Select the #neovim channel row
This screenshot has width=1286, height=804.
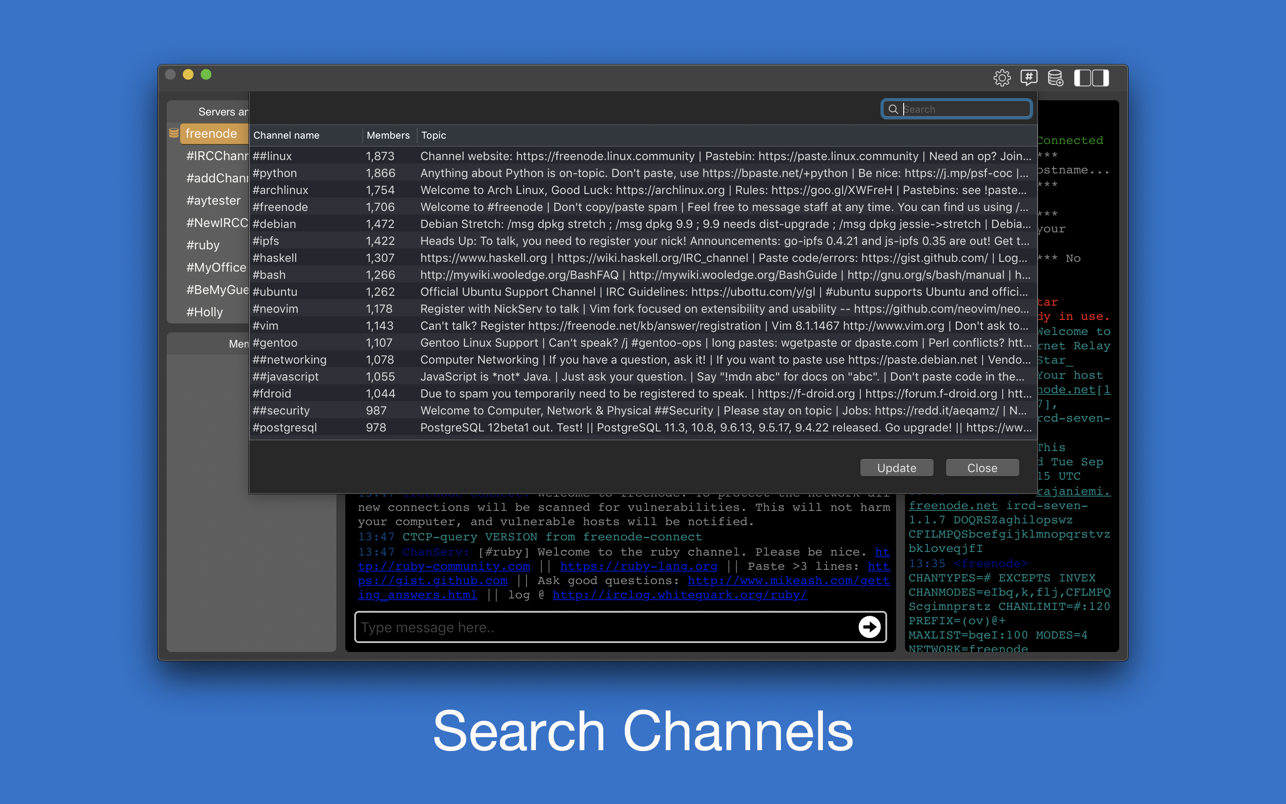[642, 309]
